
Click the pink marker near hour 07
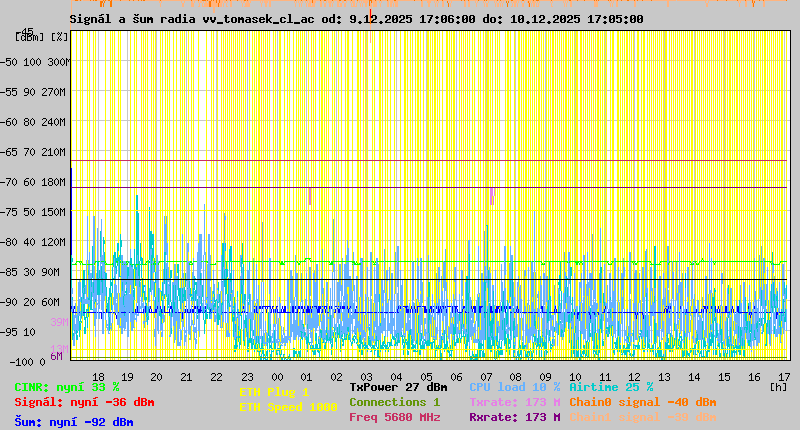[492, 194]
